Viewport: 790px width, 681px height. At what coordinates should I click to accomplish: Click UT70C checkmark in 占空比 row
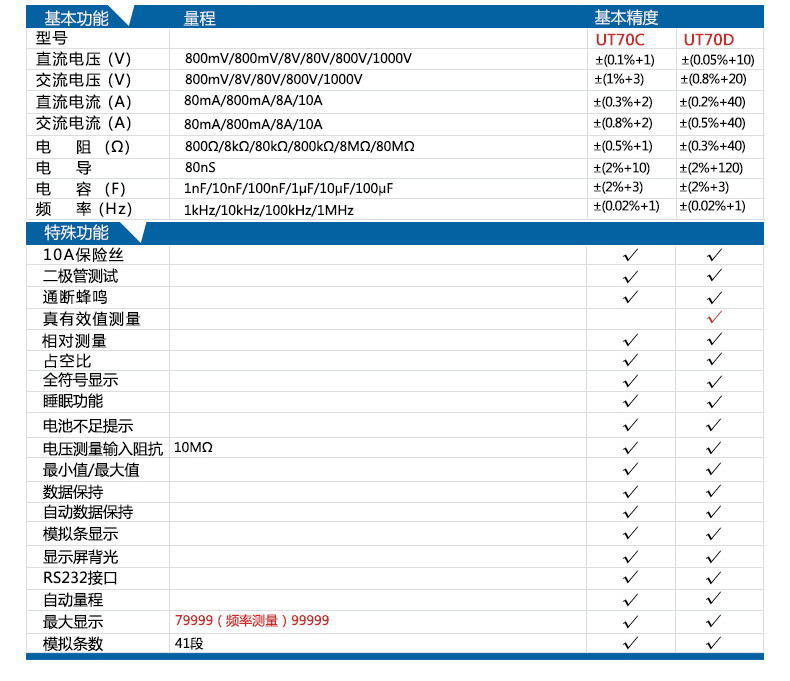[630, 360]
